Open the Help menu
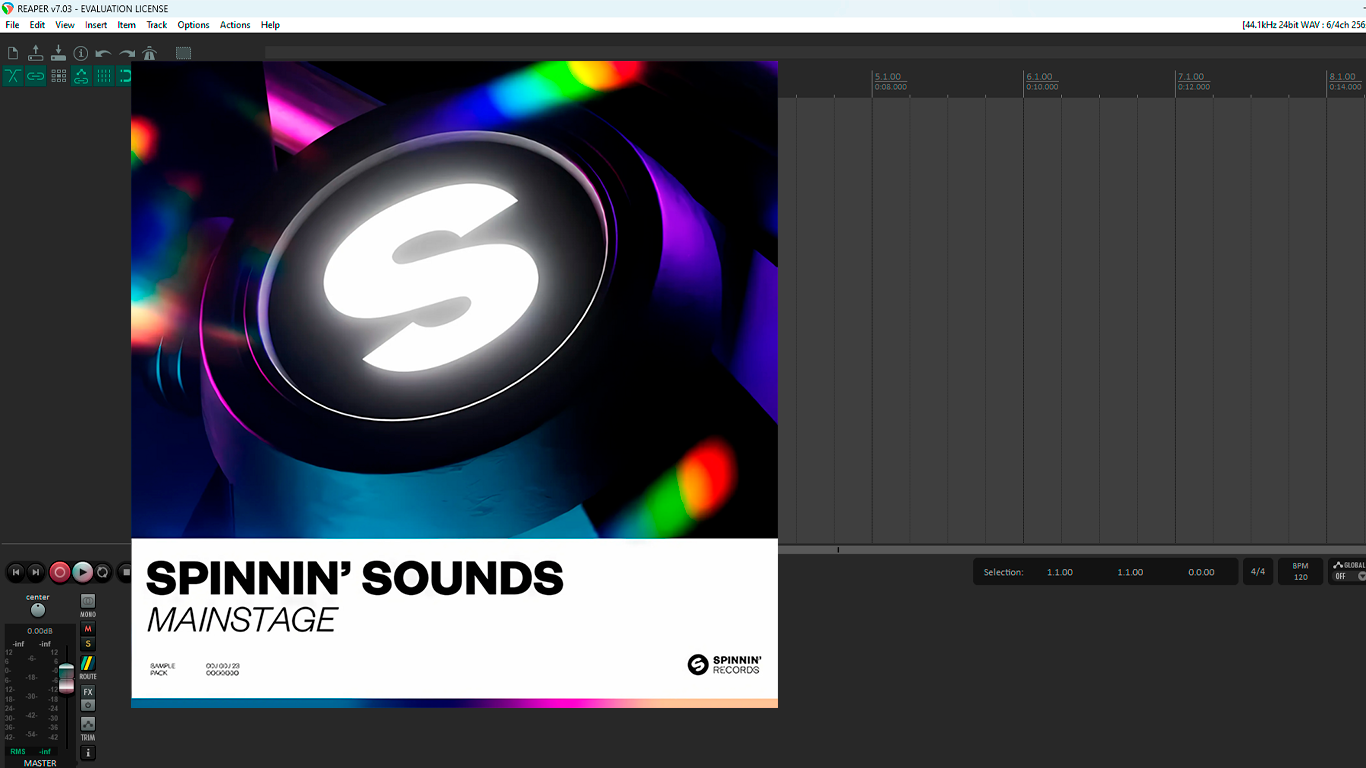1366x768 pixels. [x=270, y=25]
